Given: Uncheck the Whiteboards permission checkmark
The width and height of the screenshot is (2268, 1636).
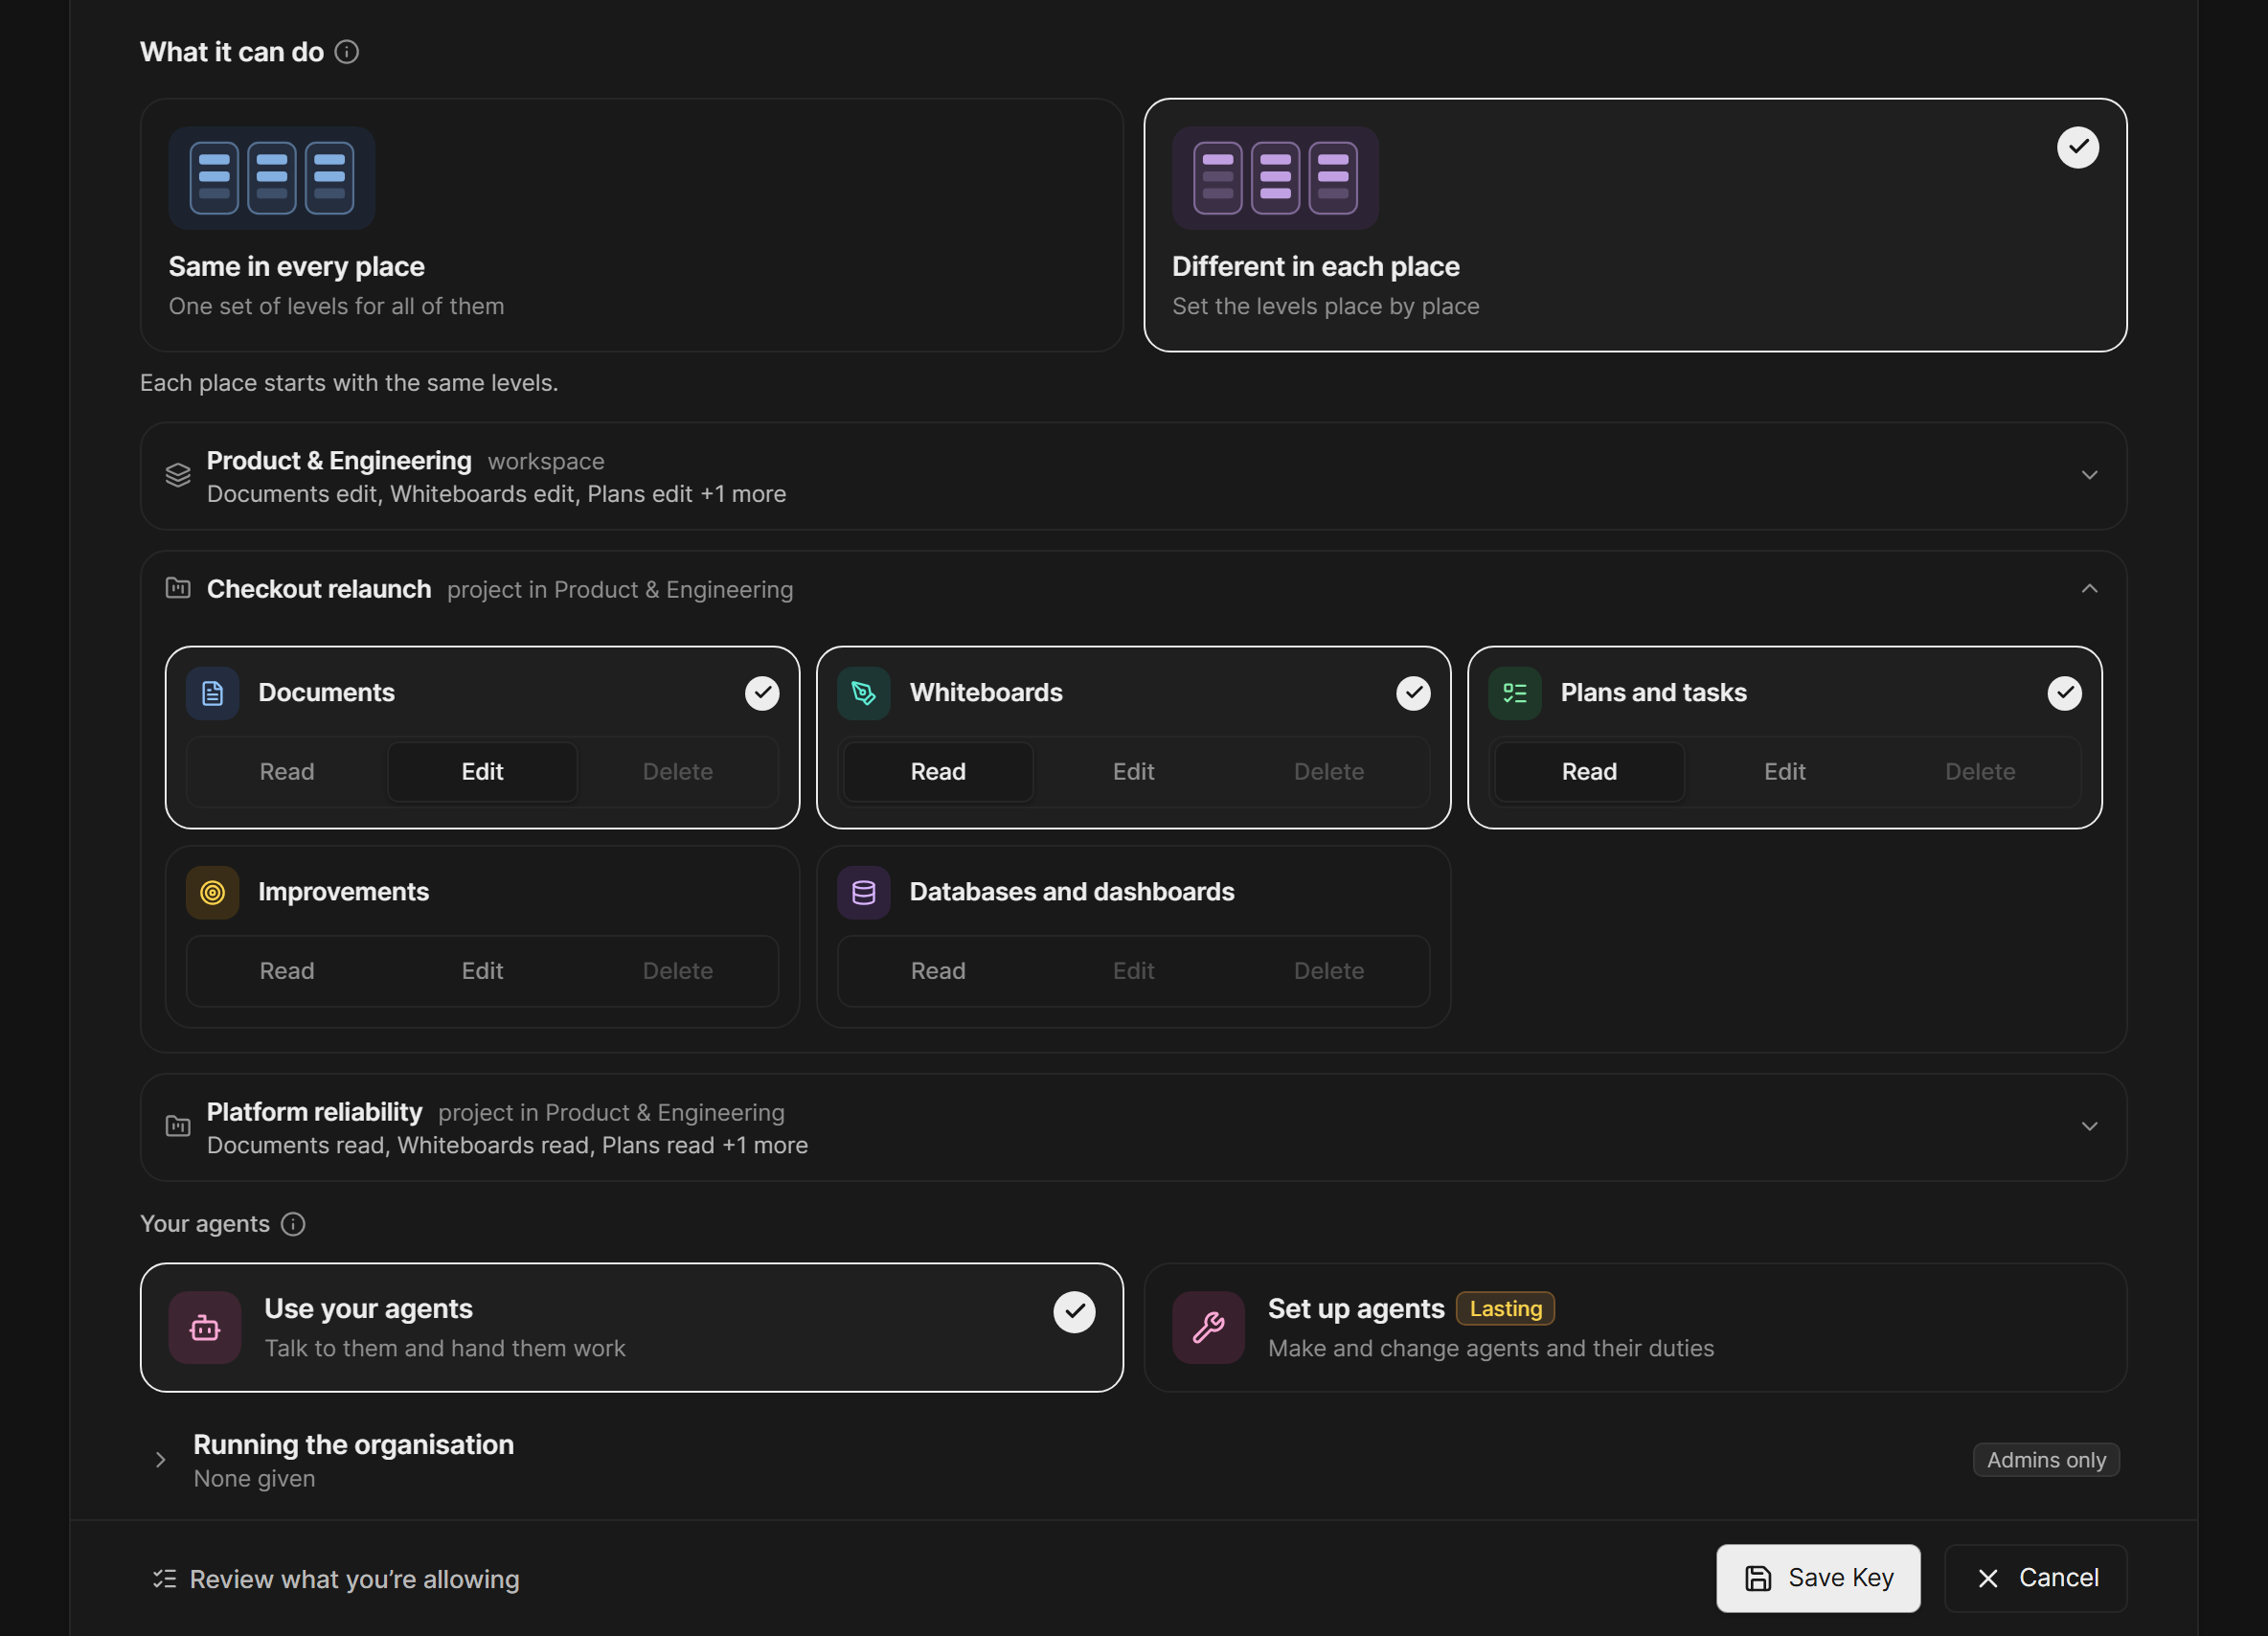Looking at the screenshot, I should pos(1413,693).
